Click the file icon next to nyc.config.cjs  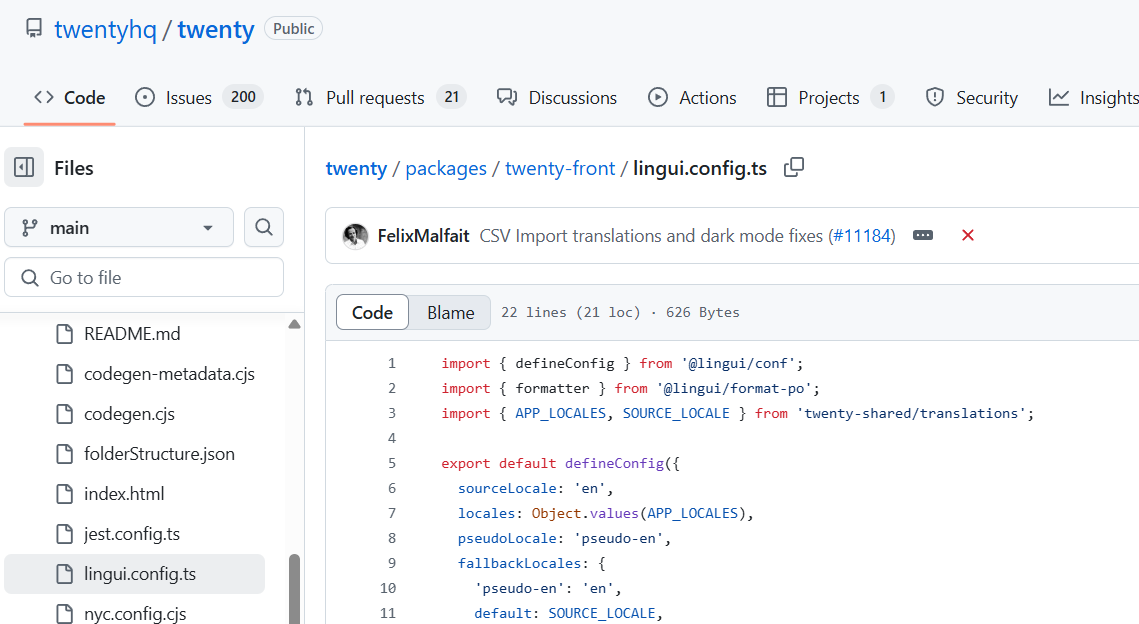(65, 614)
